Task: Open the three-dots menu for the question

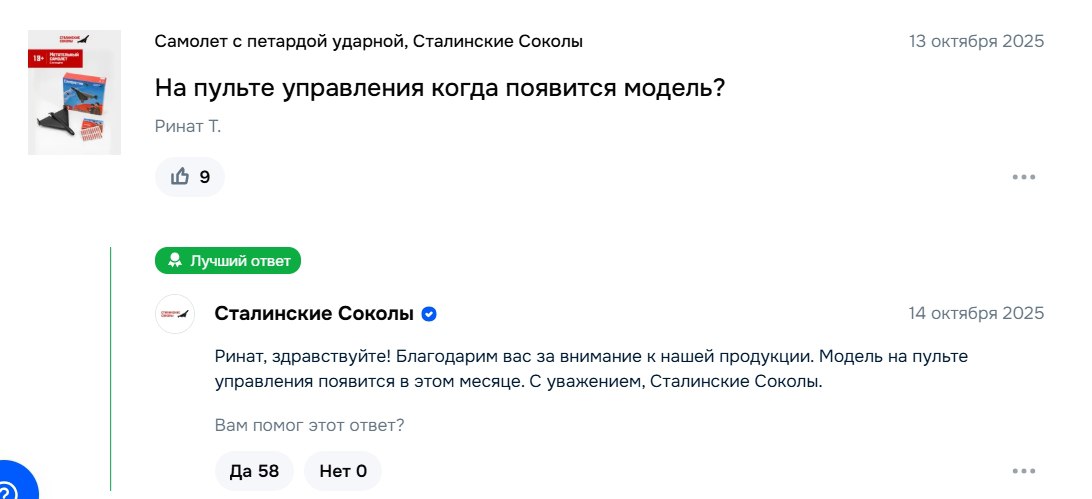Action: (1023, 177)
